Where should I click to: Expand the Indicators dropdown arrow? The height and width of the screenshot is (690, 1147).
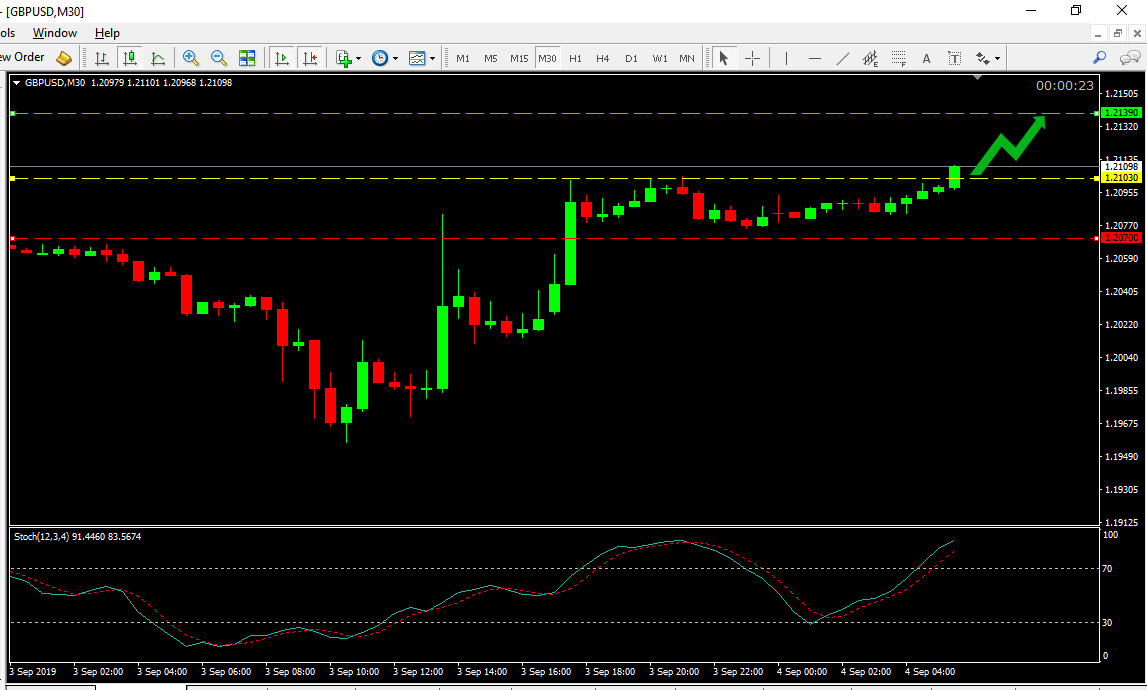[x=358, y=59]
